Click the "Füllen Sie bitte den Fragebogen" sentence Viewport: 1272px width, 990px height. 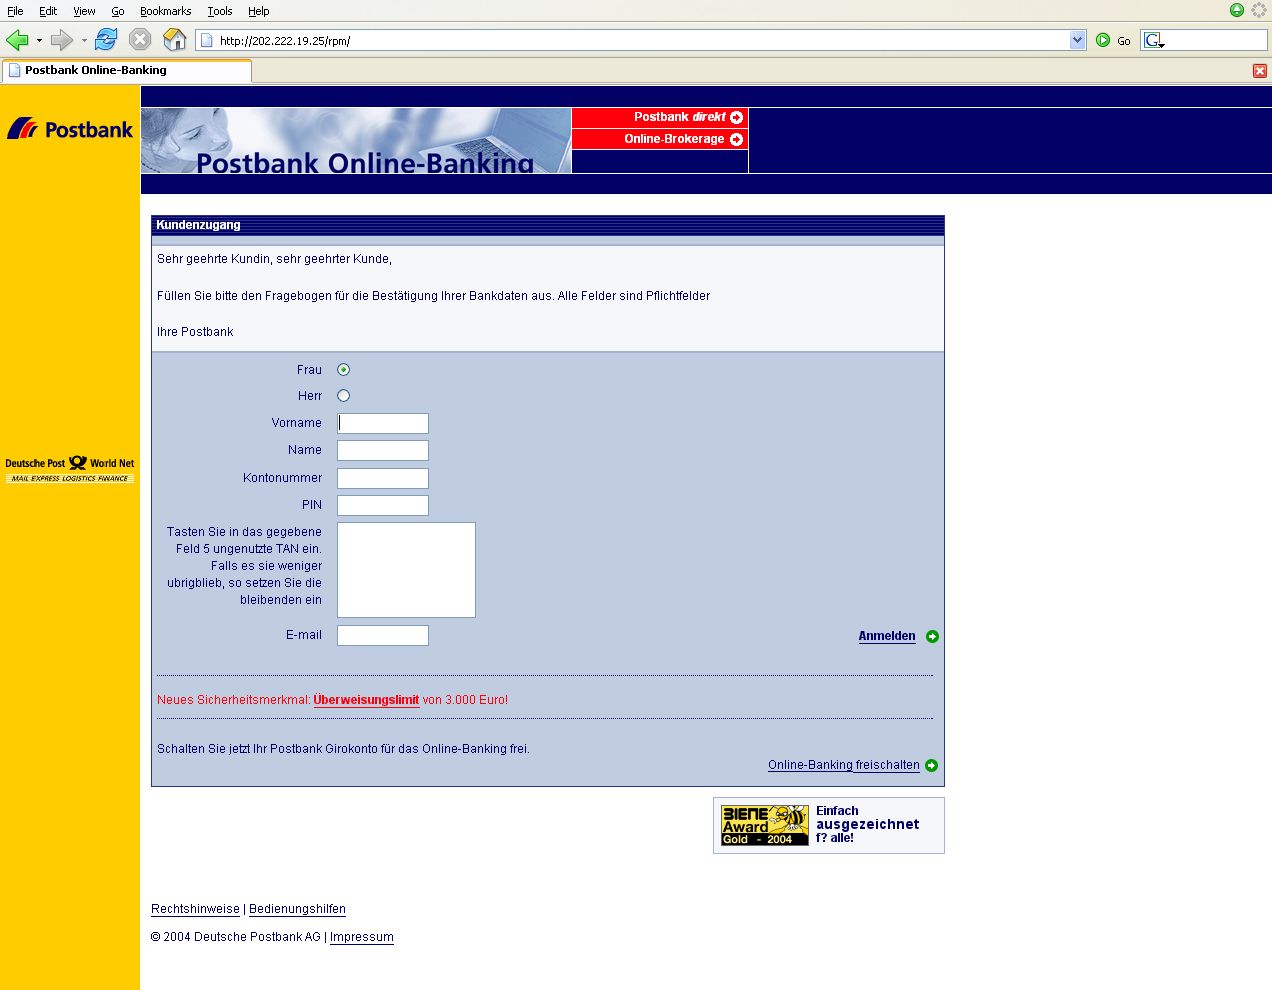coord(433,296)
